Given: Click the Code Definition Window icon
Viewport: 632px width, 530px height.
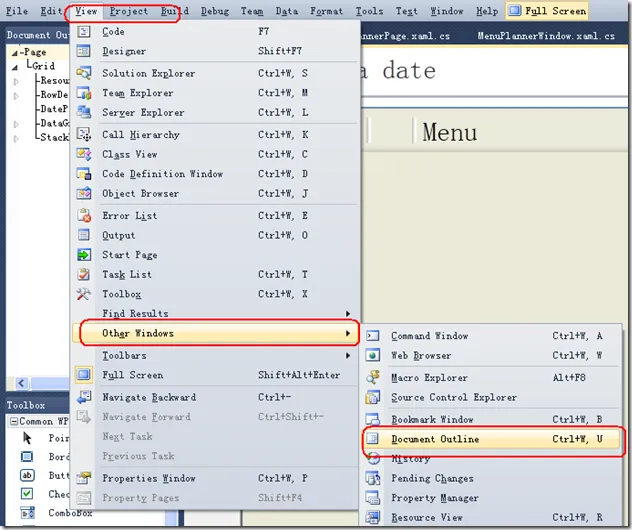Looking at the screenshot, I should click(x=84, y=174).
